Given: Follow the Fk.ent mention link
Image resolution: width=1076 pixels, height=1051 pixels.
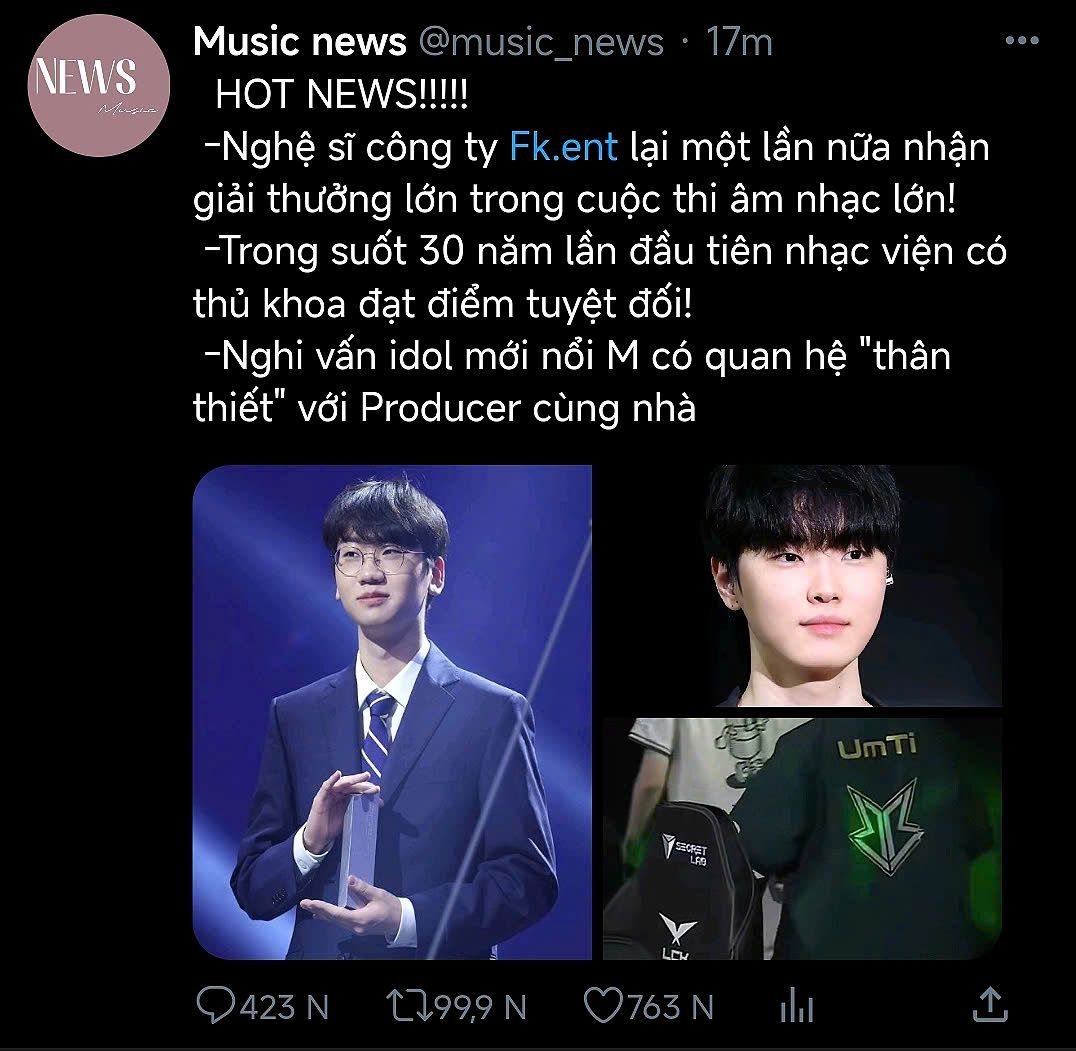Looking at the screenshot, I should coord(563,147).
